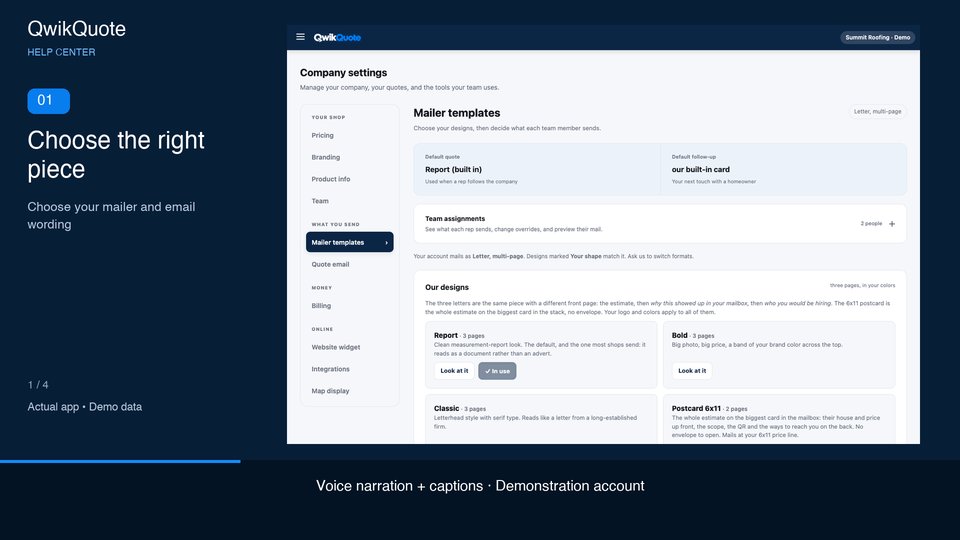Open Billing under Money
Viewport: 960px width, 540px height.
(321, 306)
